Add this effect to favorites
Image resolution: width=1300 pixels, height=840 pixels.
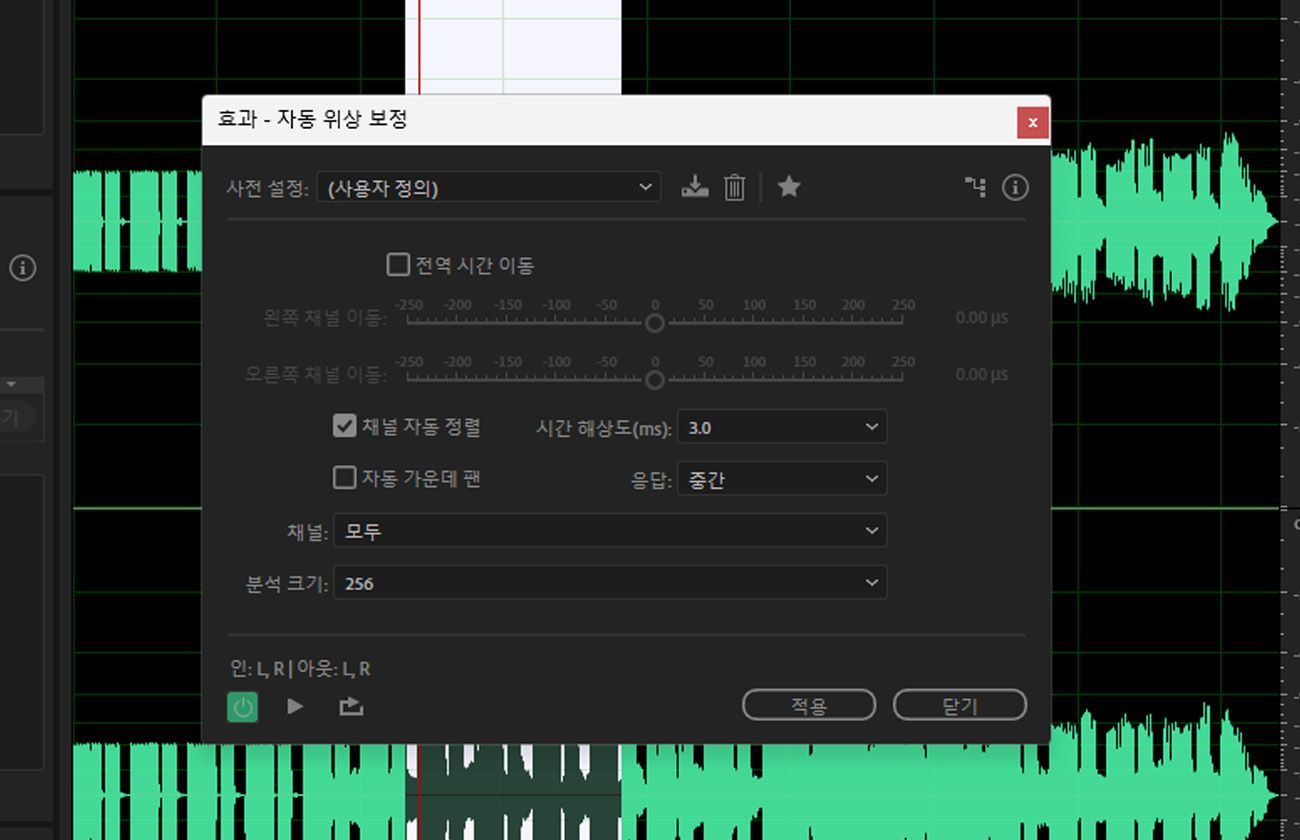[x=789, y=187]
